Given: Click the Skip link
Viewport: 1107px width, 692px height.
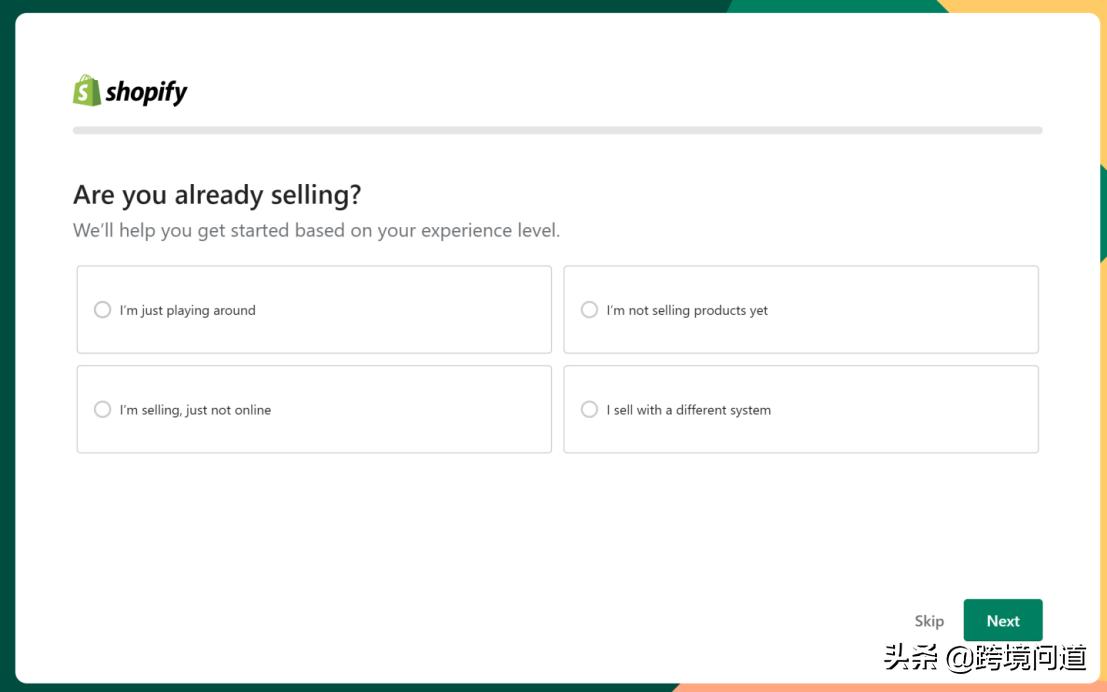Looking at the screenshot, I should (928, 620).
